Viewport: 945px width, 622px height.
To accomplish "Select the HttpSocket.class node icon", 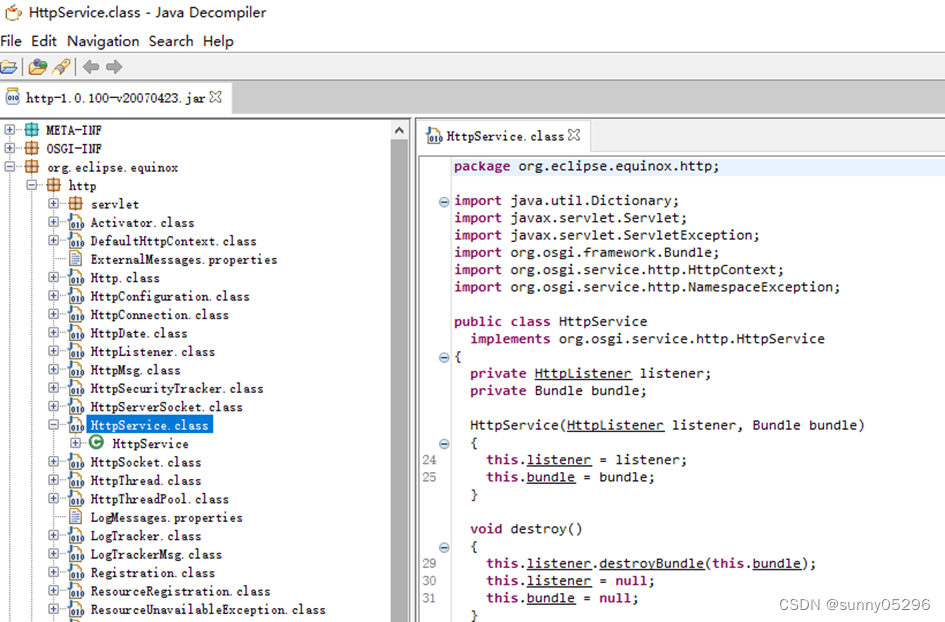I will (76, 462).
